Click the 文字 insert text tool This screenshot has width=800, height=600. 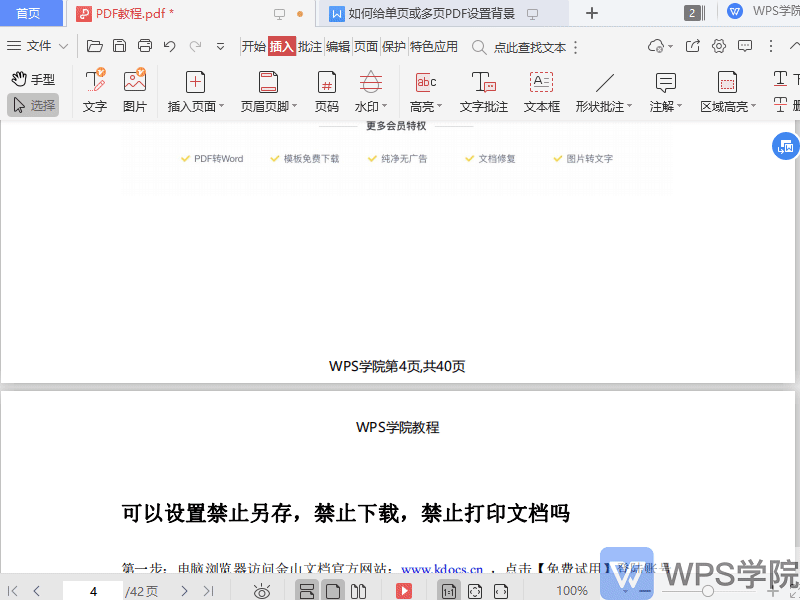(x=95, y=91)
